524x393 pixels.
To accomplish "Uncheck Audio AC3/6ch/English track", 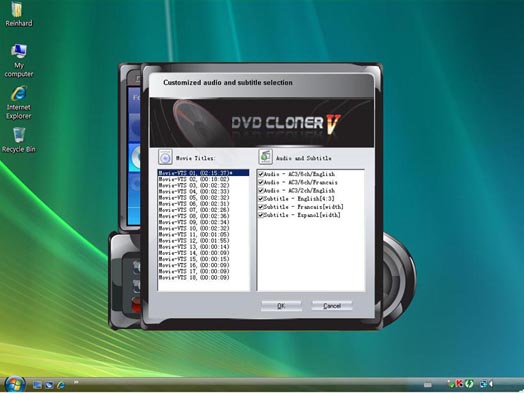I will tap(261, 174).
